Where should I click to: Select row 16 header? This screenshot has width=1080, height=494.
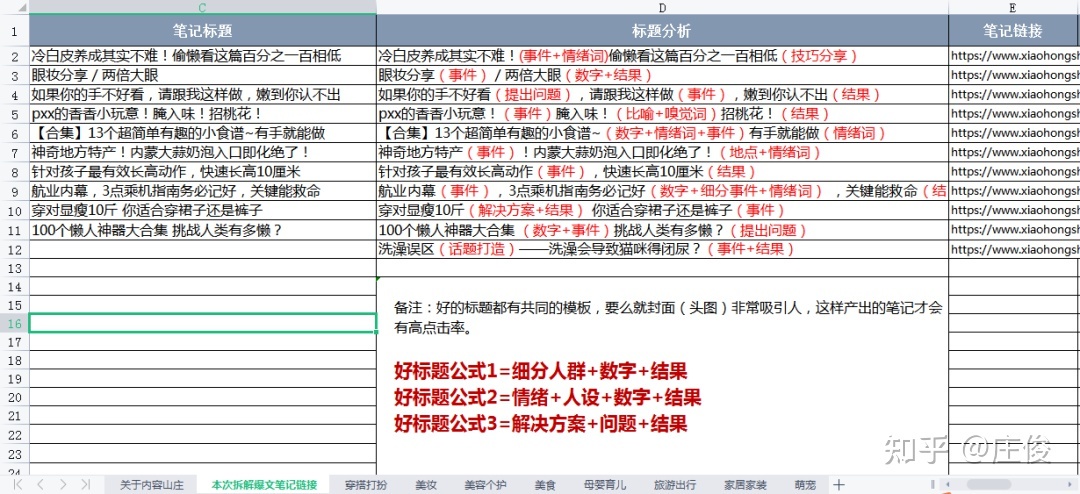[14, 323]
